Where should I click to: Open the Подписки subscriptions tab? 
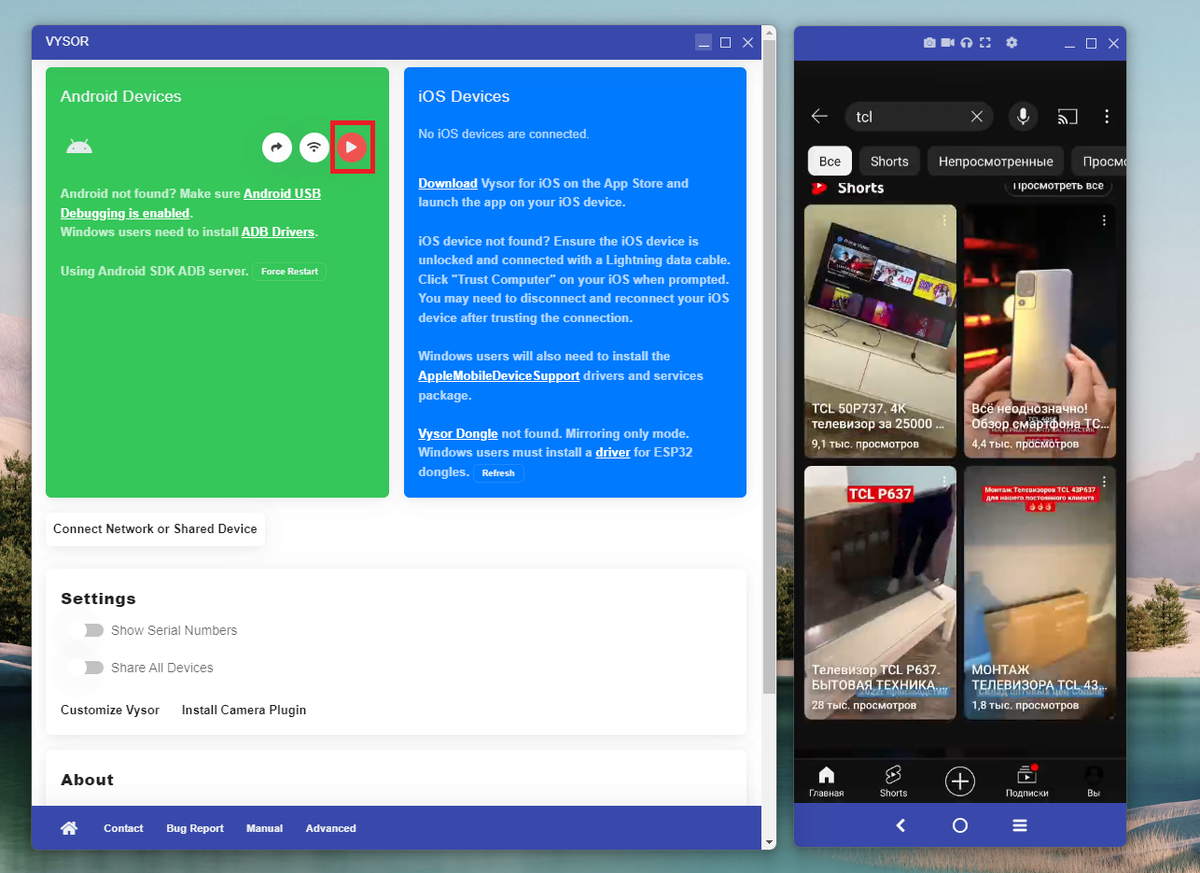point(1027,782)
